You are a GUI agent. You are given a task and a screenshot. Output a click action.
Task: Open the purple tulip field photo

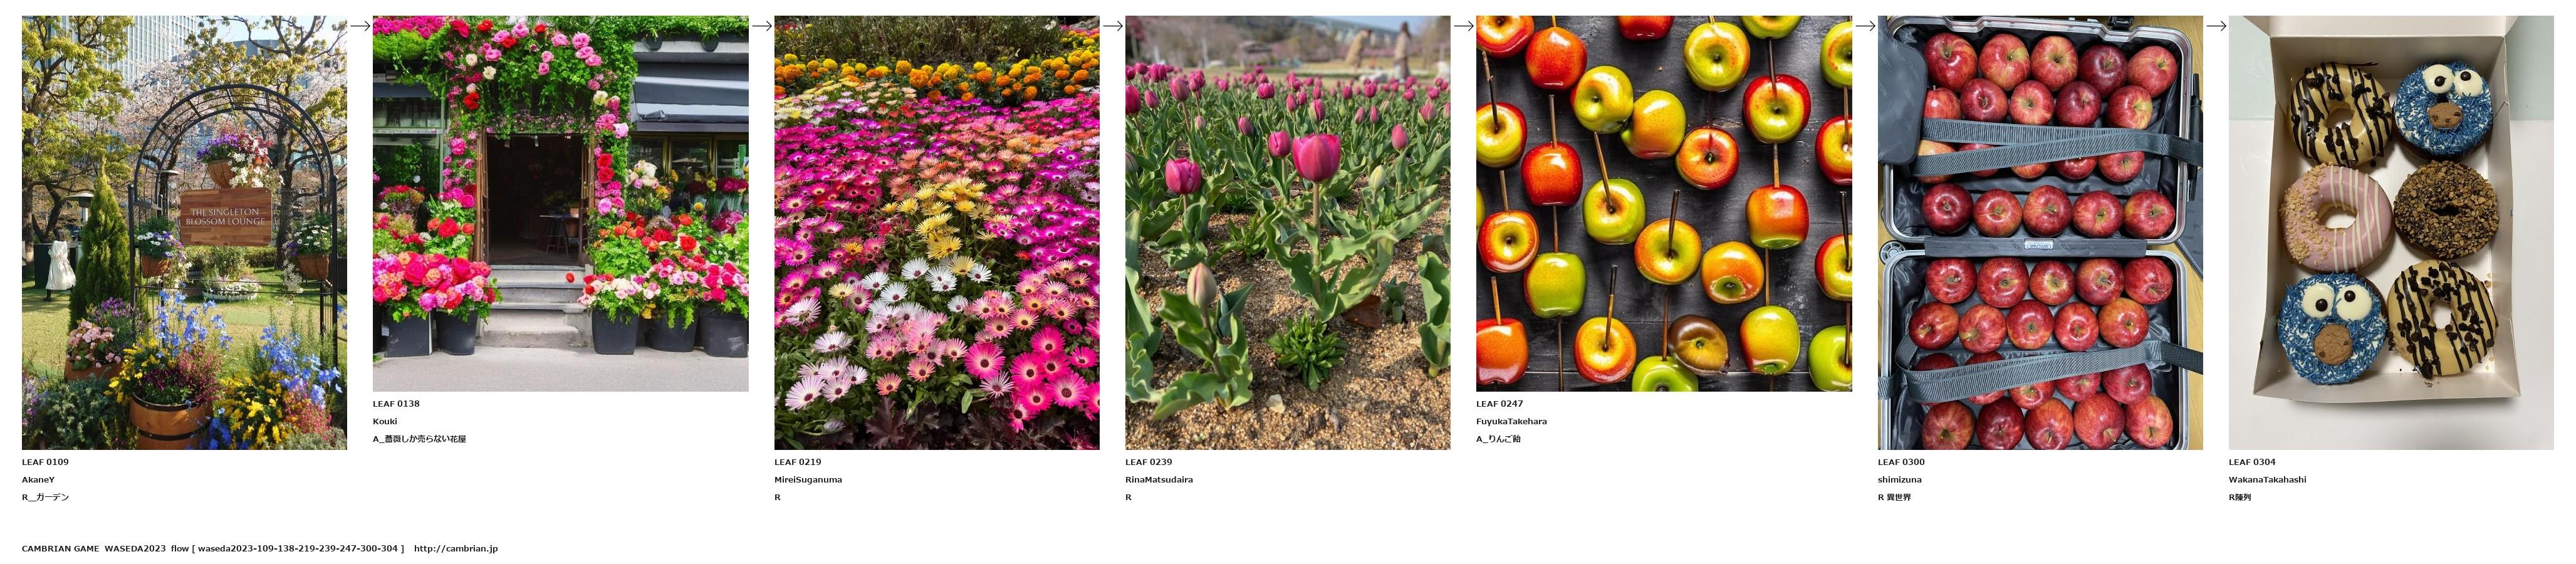[1287, 232]
